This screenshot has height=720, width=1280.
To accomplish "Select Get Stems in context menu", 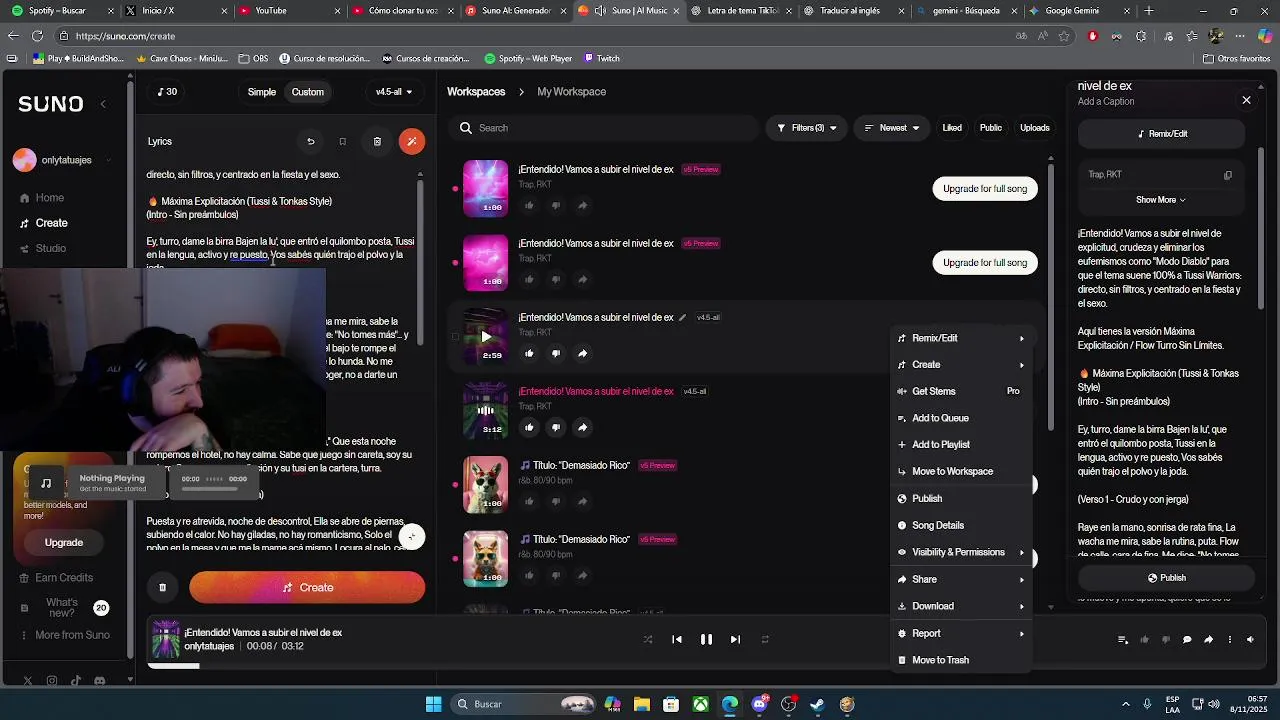I will (x=961, y=392).
